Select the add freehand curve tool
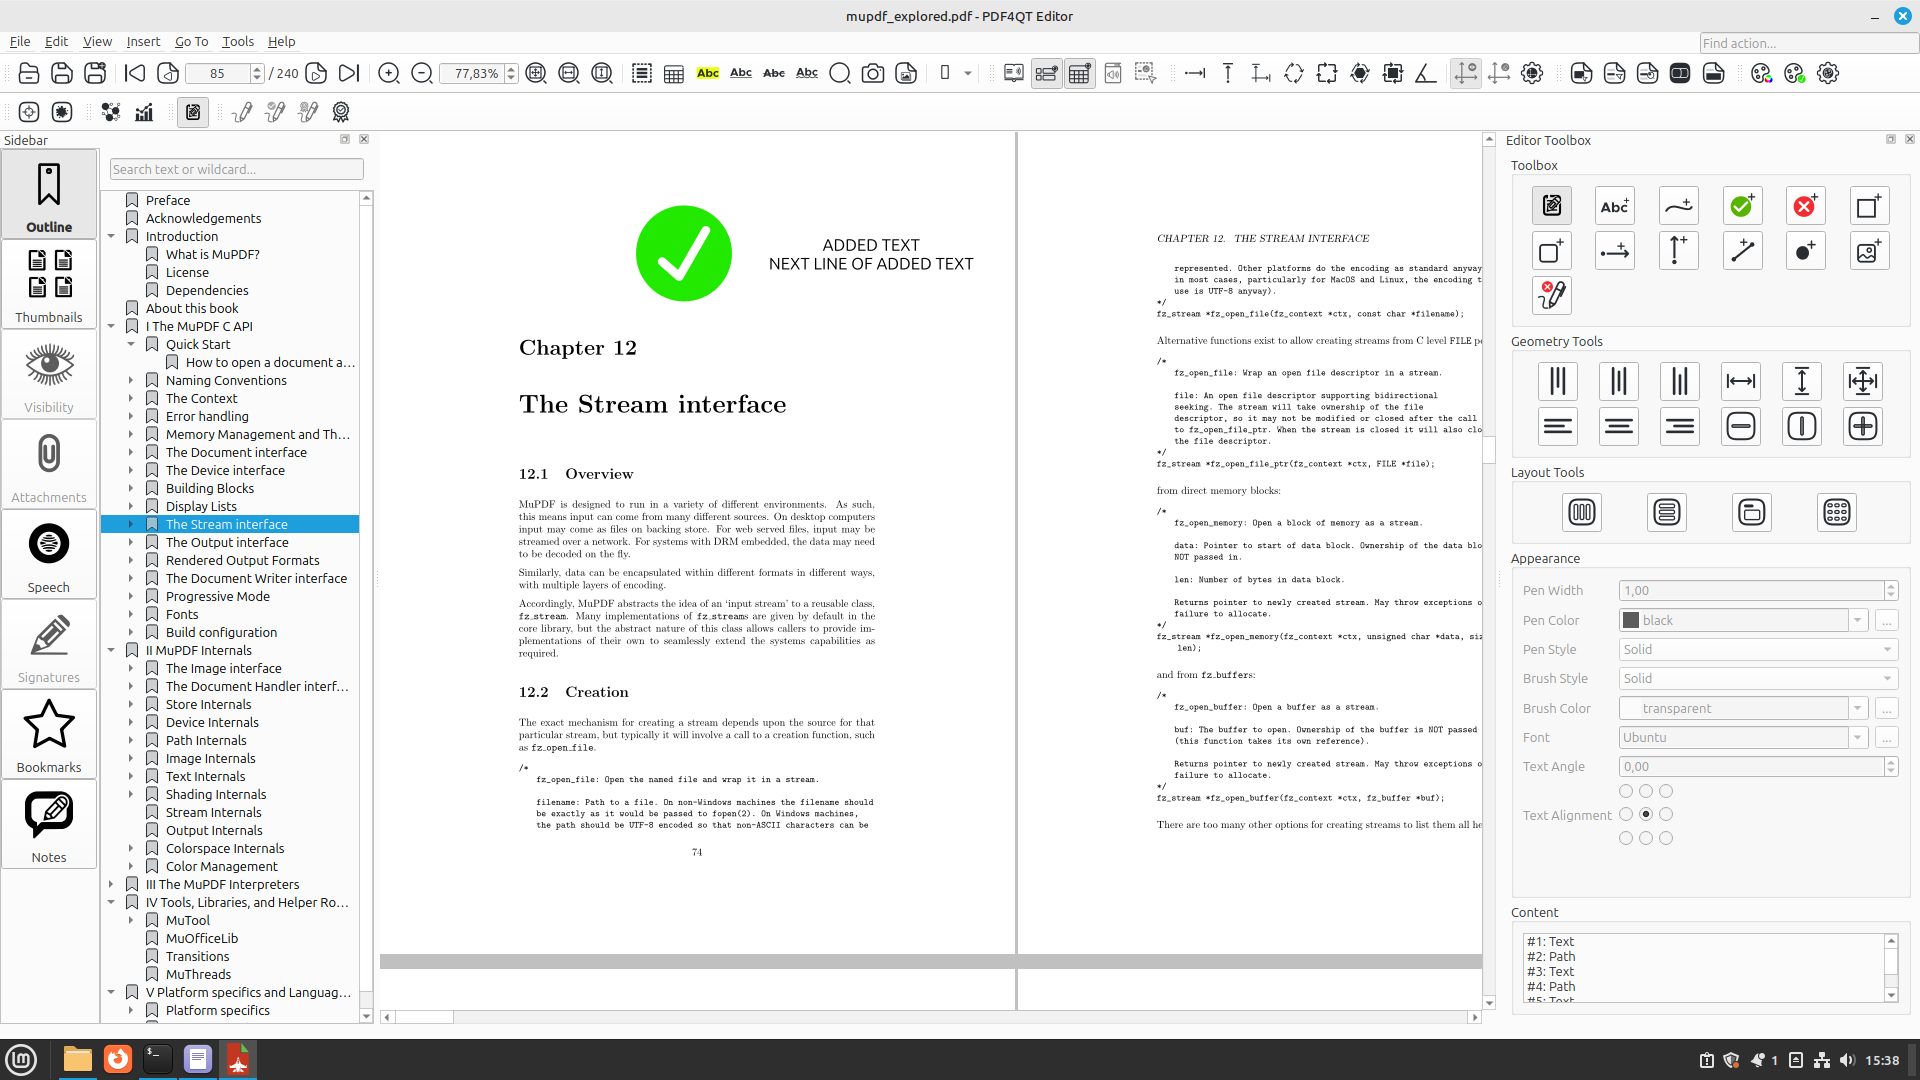The height and width of the screenshot is (1080, 1920). click(1678, 206)
